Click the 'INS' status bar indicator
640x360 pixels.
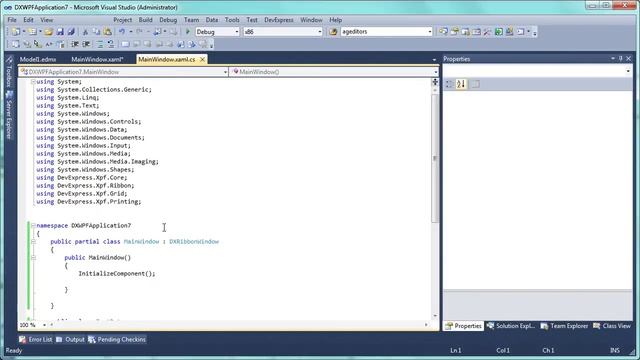coord(615,350)
